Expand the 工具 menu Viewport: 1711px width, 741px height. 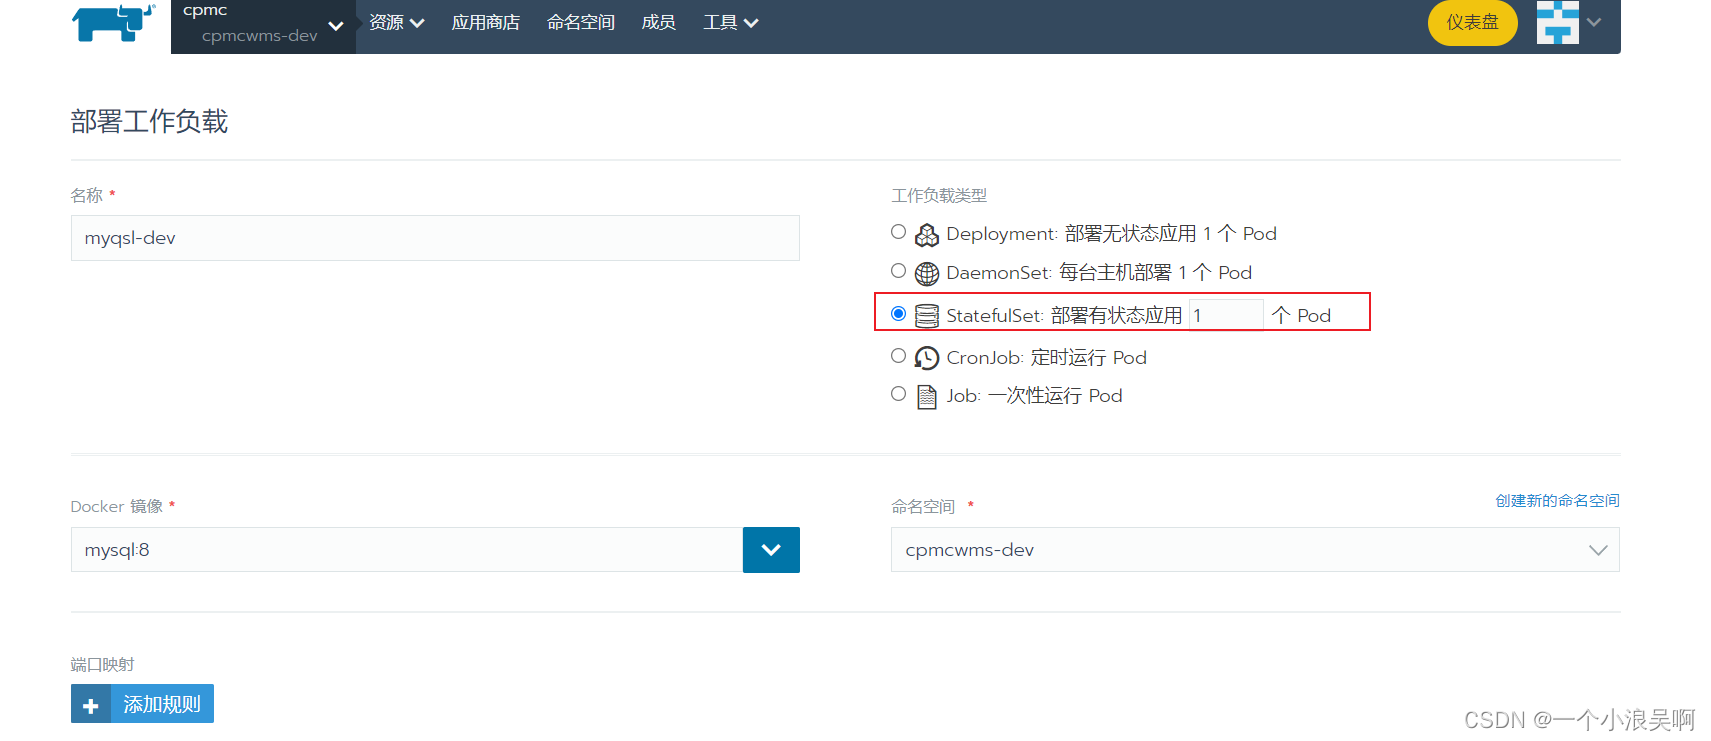(x=731, y=23)
